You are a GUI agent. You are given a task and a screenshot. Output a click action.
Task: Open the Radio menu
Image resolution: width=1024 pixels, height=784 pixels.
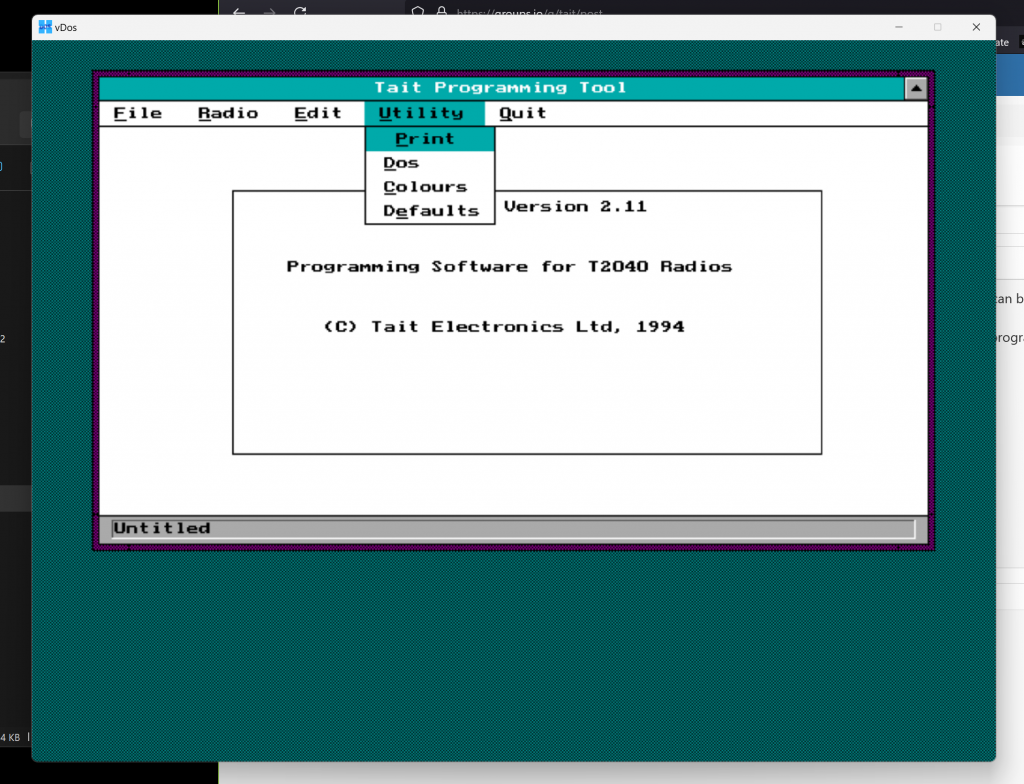pos(228,113)
